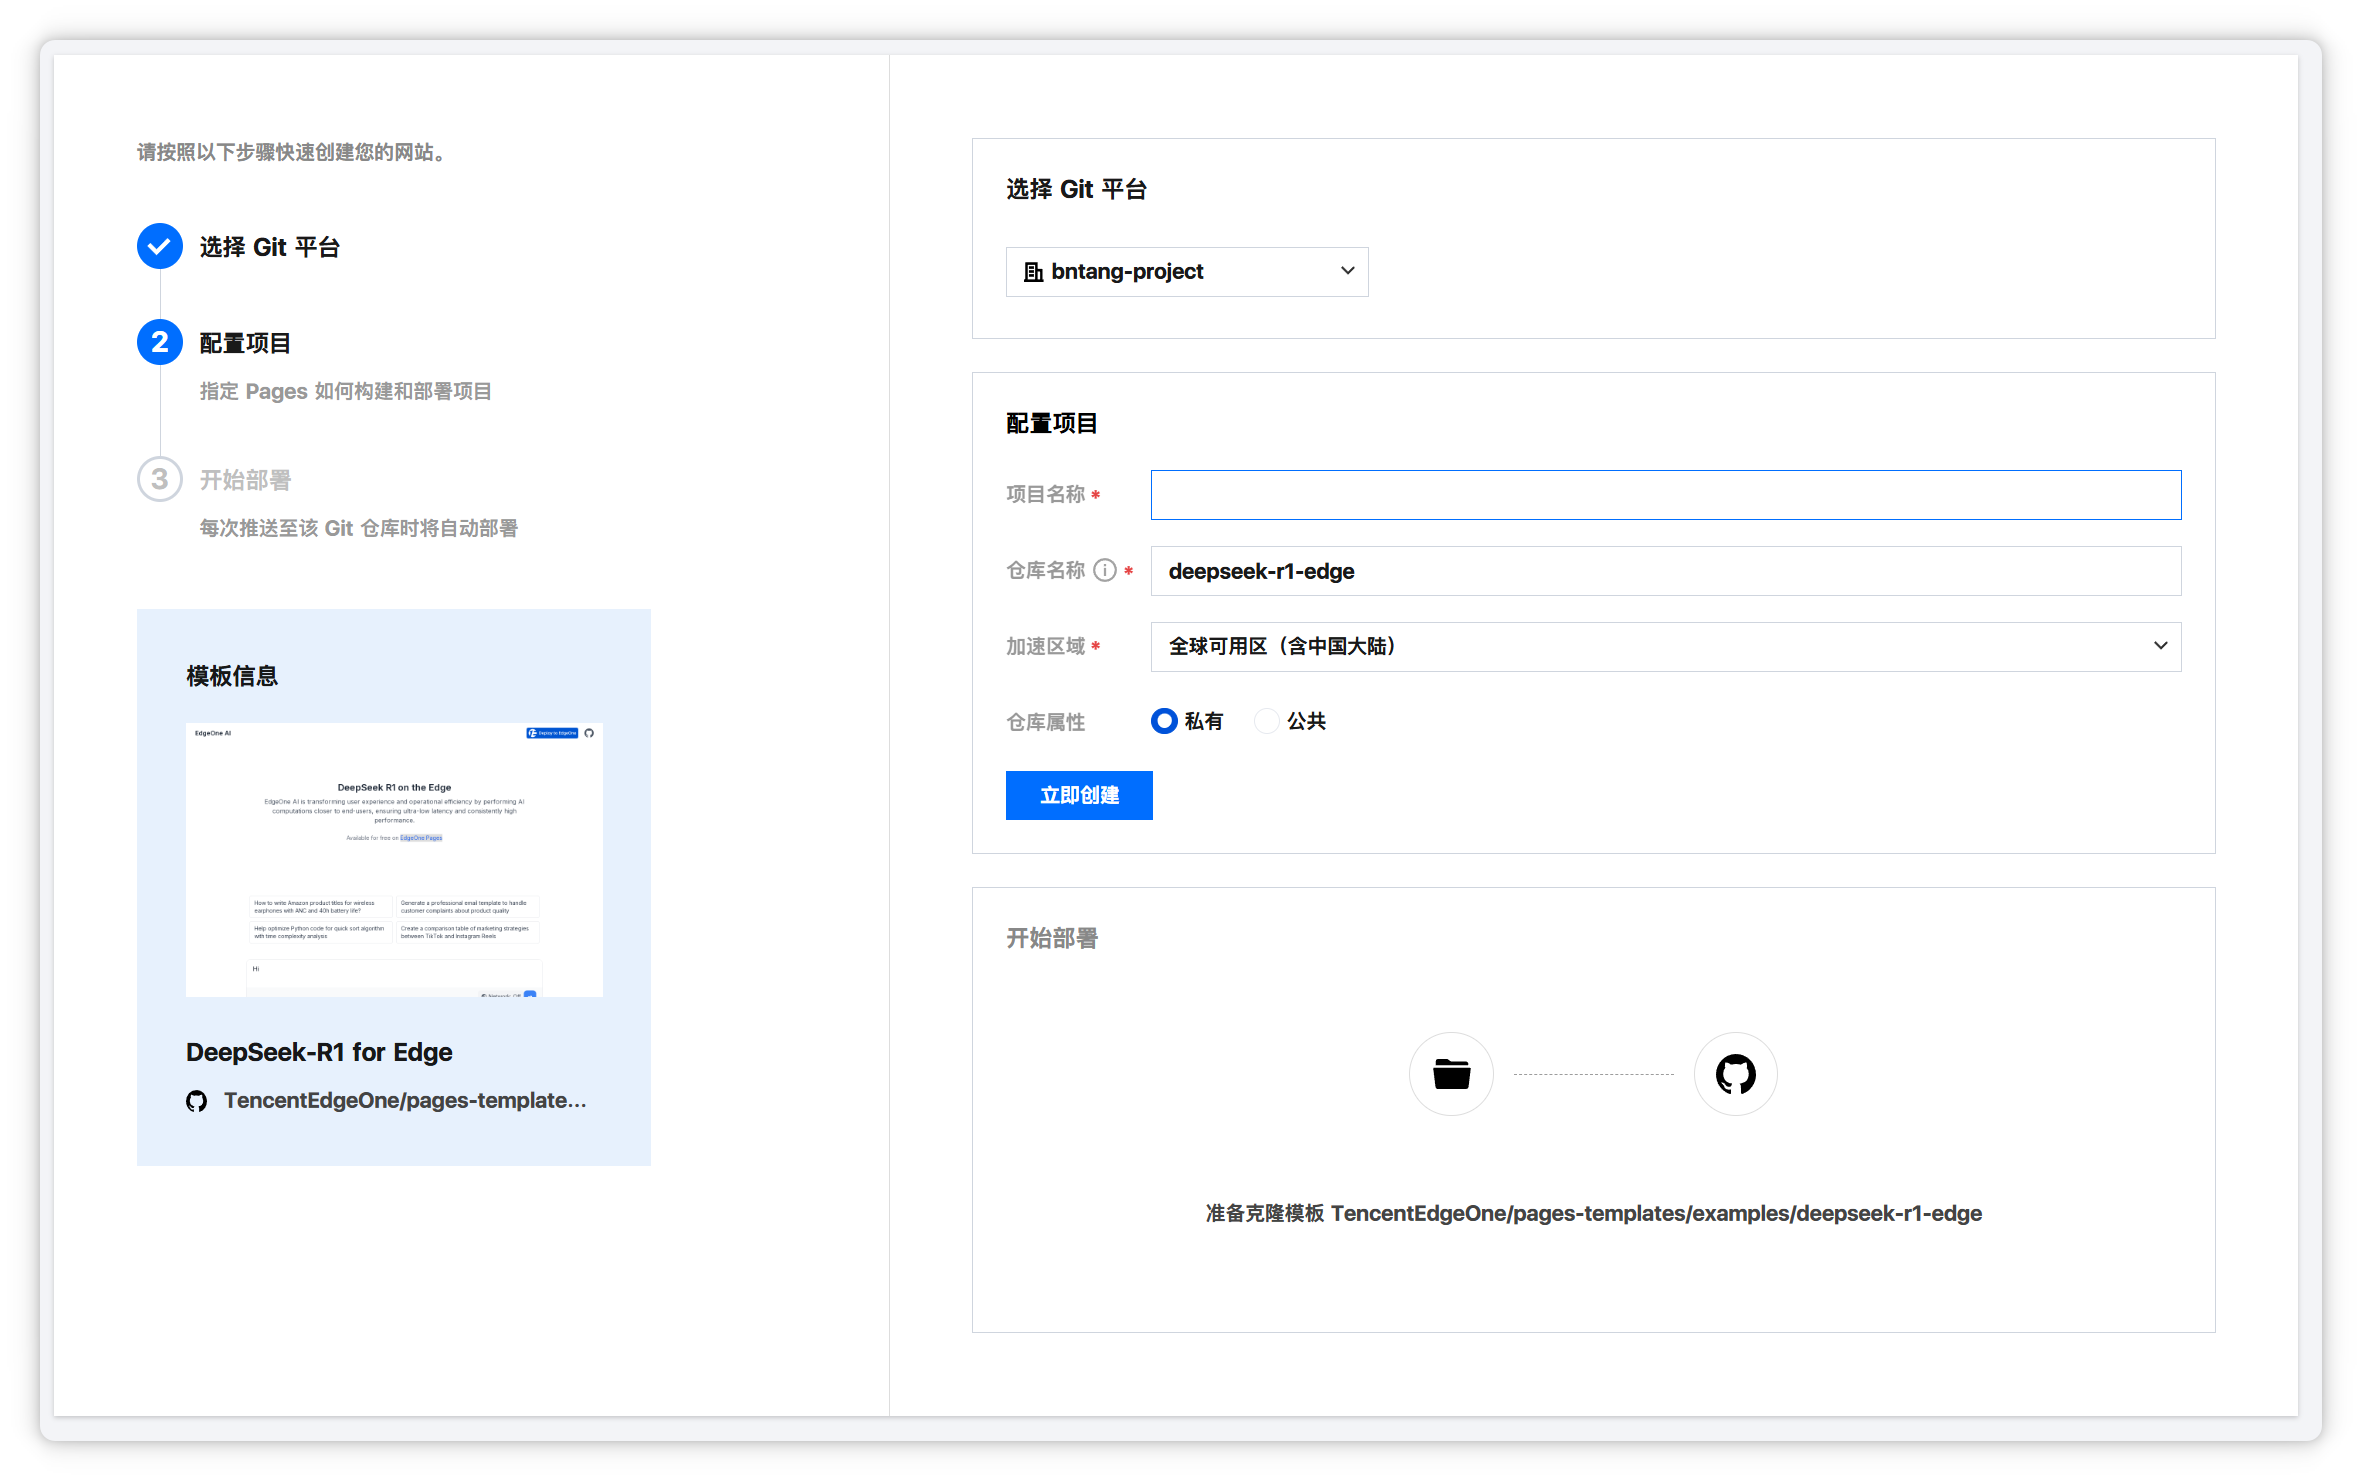Screen dimensions: 2362x1481
Task: Go to 配置项目 step label
Action: (245, 343)
